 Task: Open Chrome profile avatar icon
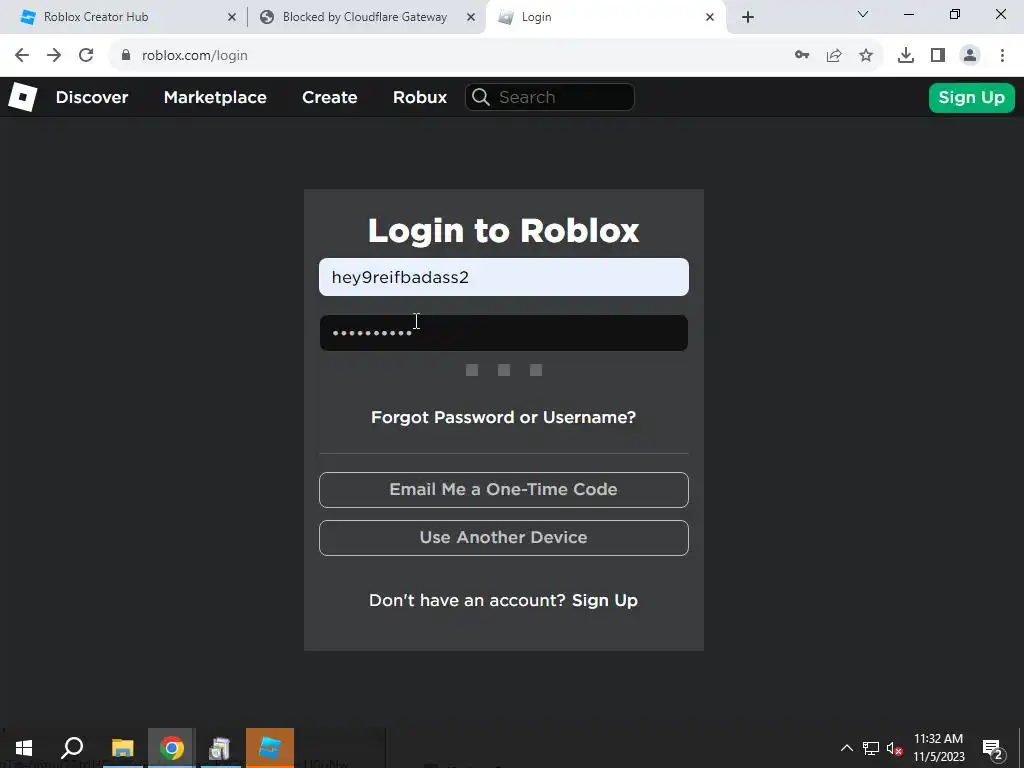point(970,56)
